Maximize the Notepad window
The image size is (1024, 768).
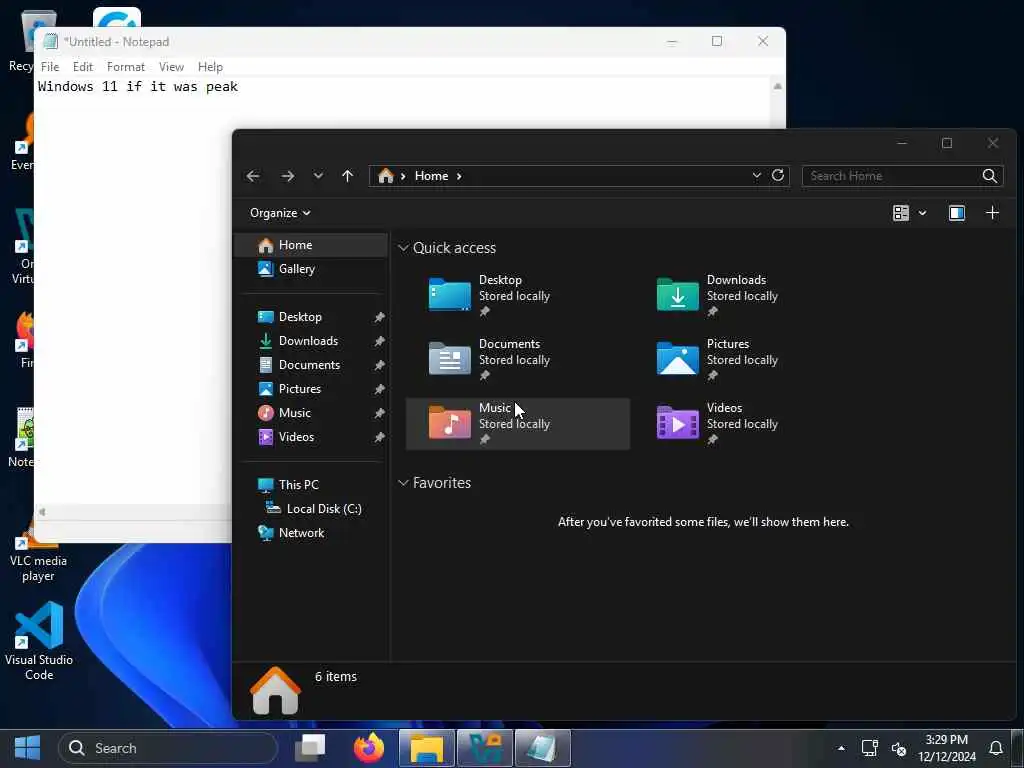pos(716,41)
